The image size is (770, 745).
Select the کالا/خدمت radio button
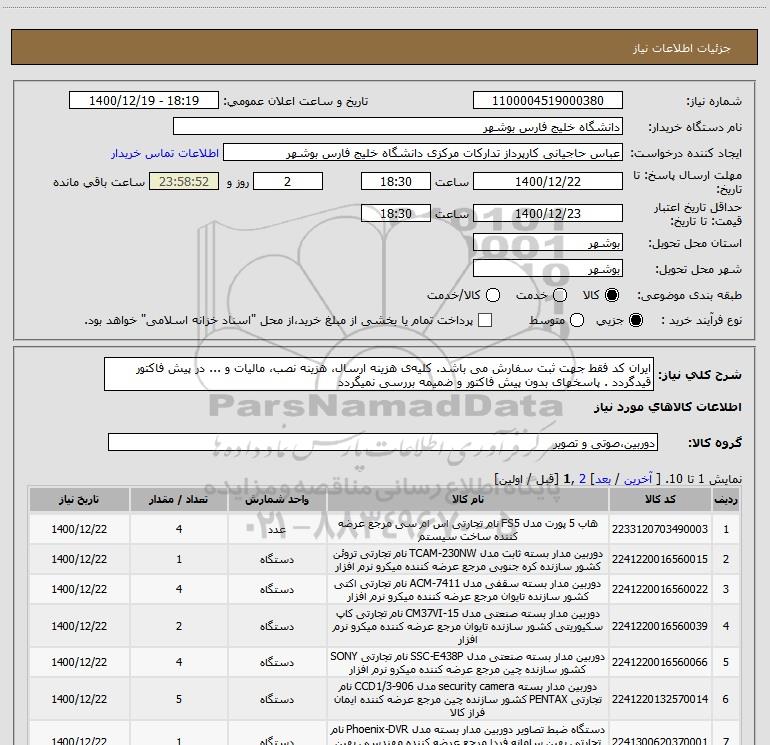[493, 295]
